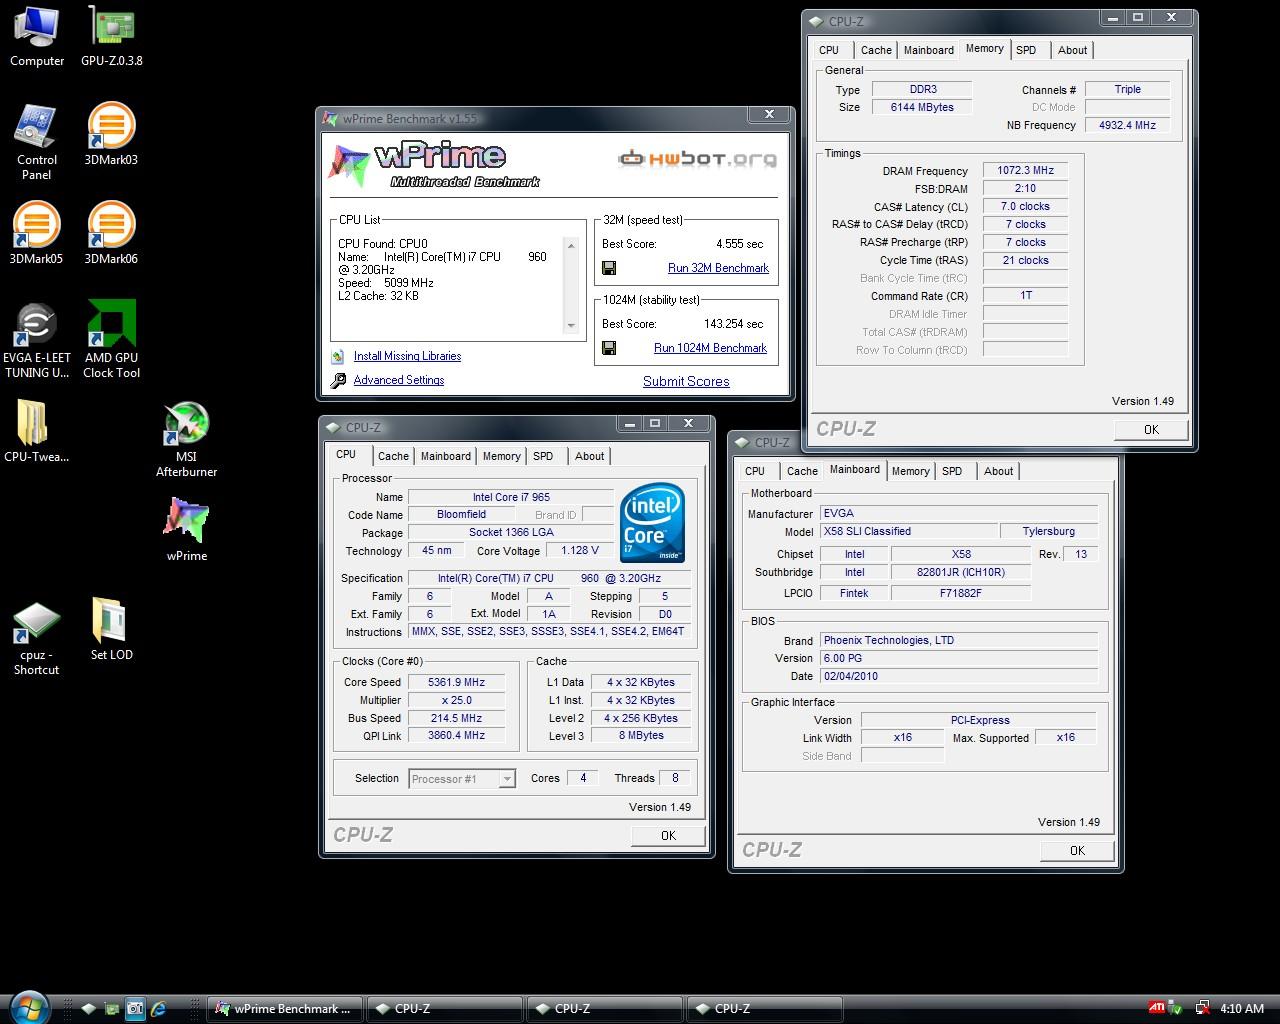
Task: Click the taskbar clock showing 4:10 AM
Action: pyautogui.click(x=1242, y=1008)
